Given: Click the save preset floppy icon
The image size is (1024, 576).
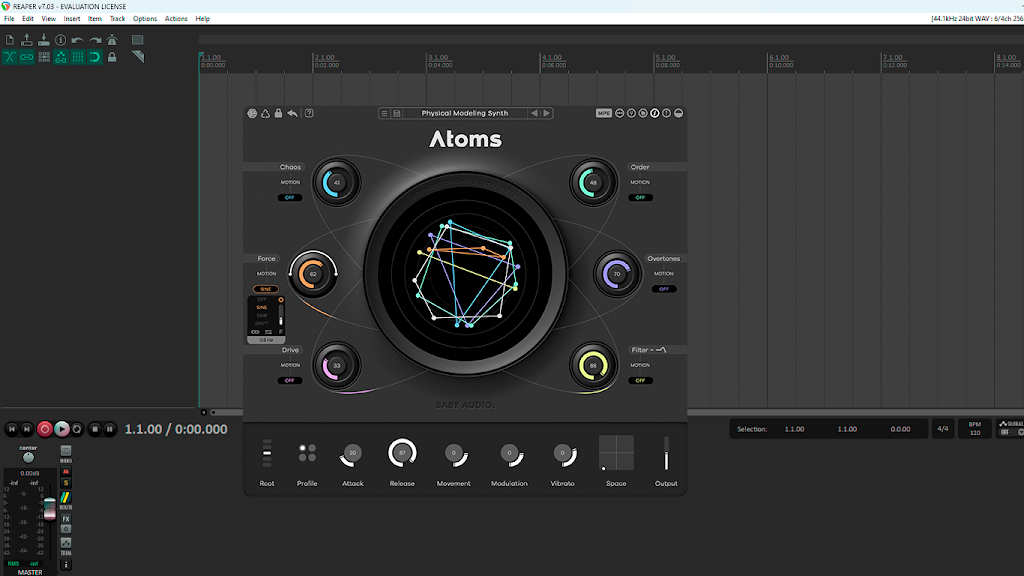Looking at the screenshot, I should (396, 114).
